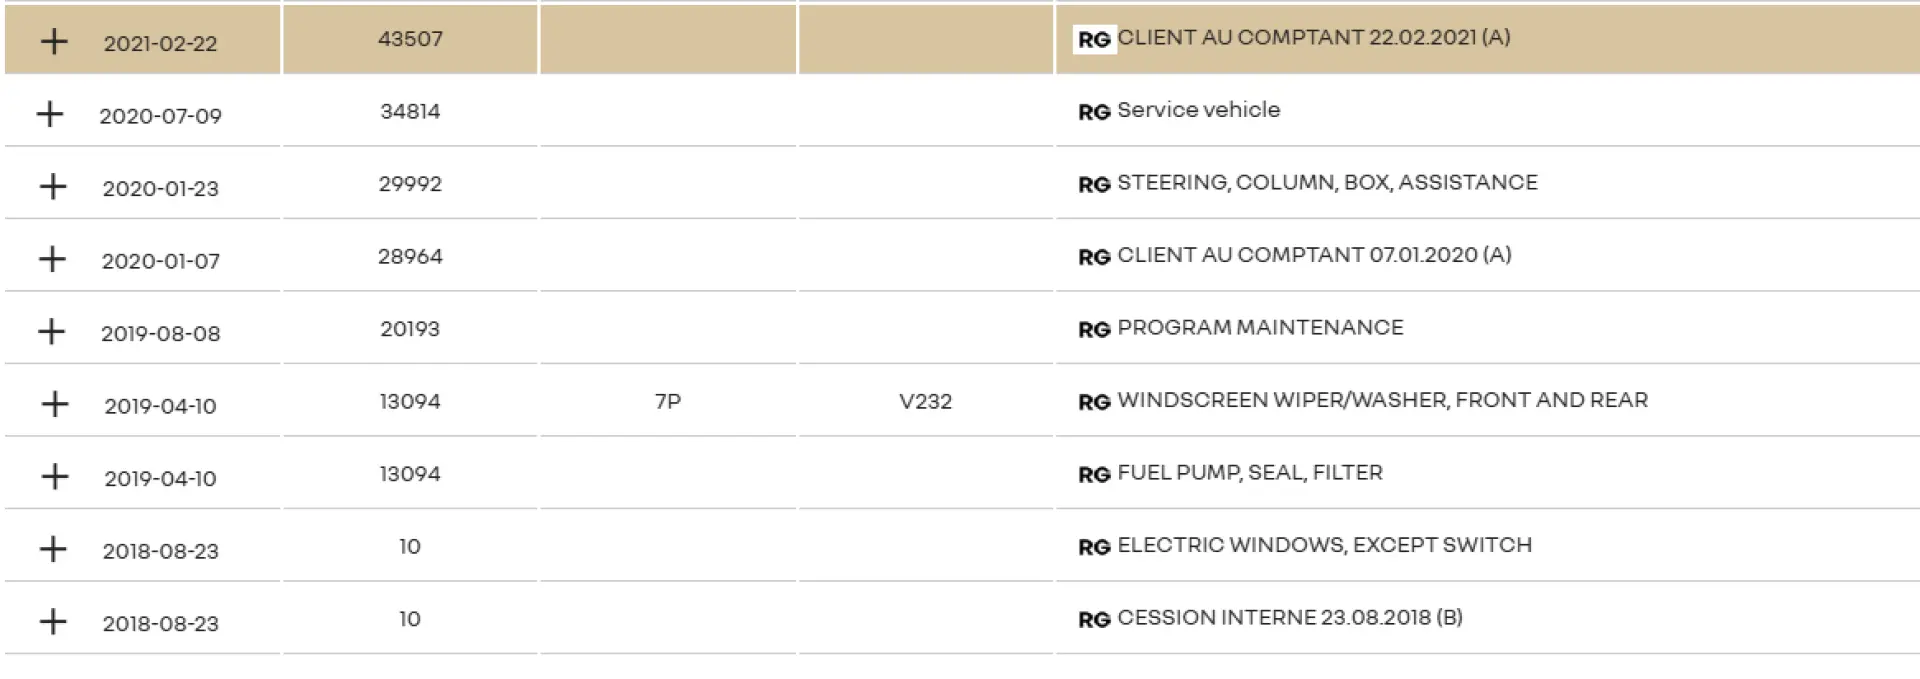The image size is (1920, 679).
Task: Expand the row dated 2021-02-22
Action: [54, 41]
